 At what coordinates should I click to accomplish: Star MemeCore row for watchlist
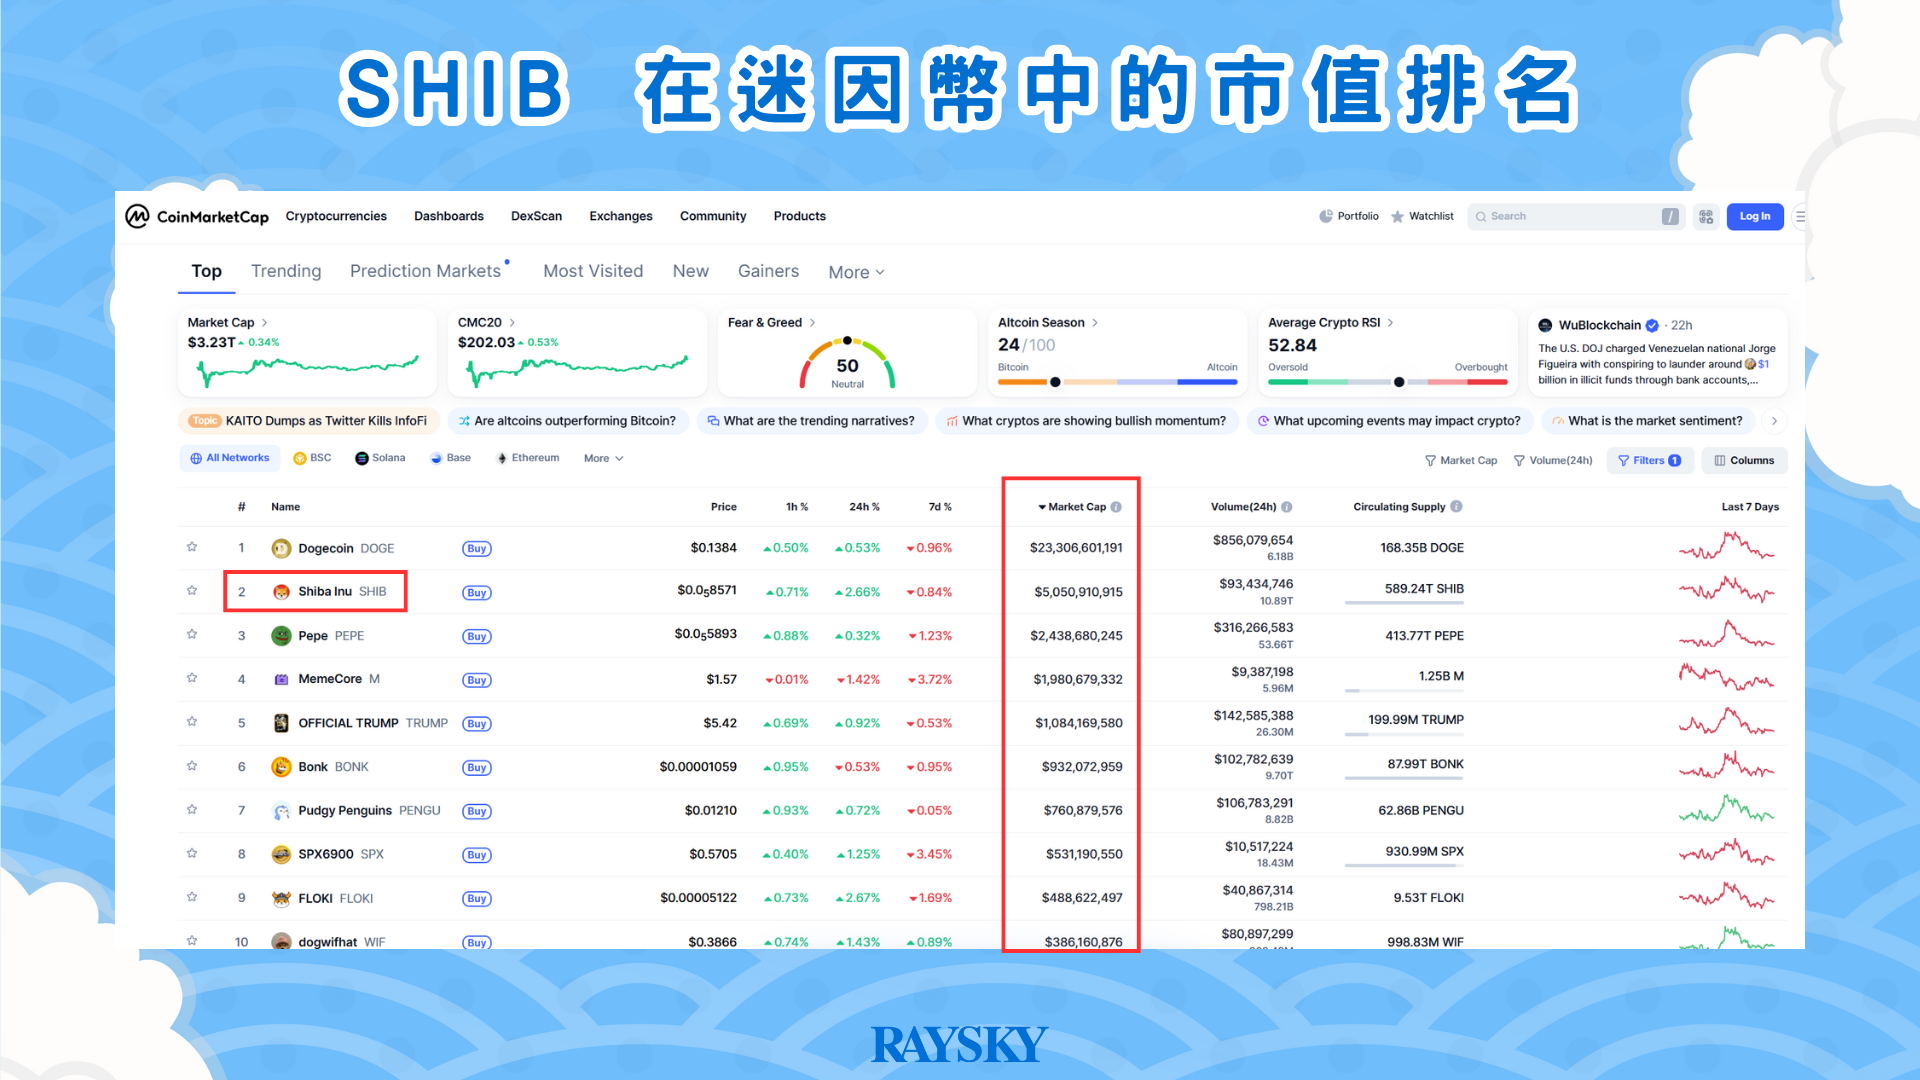click(x=192, y=678)
